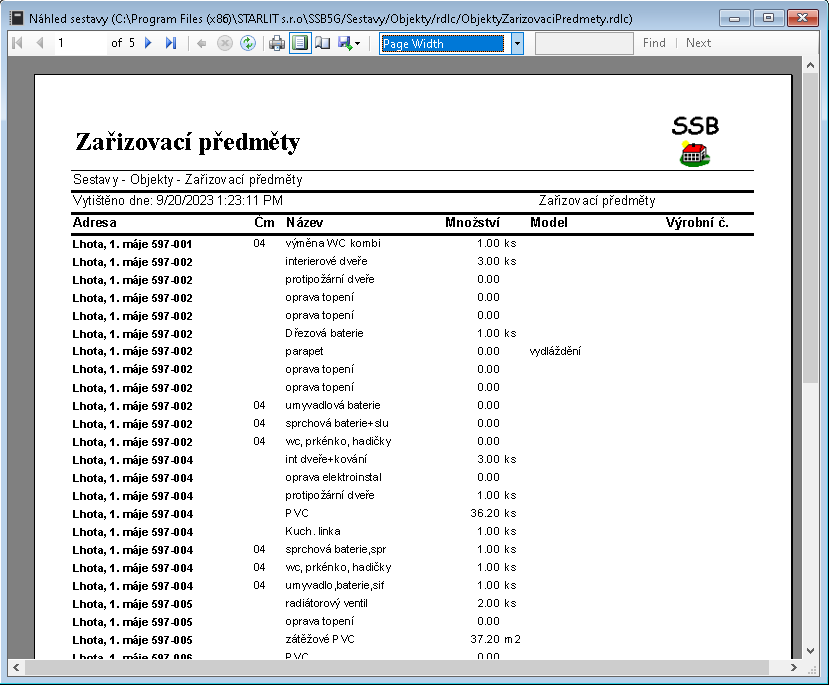
Task: Maximize the Náhled sestavy window
Action: click(769, 17)
